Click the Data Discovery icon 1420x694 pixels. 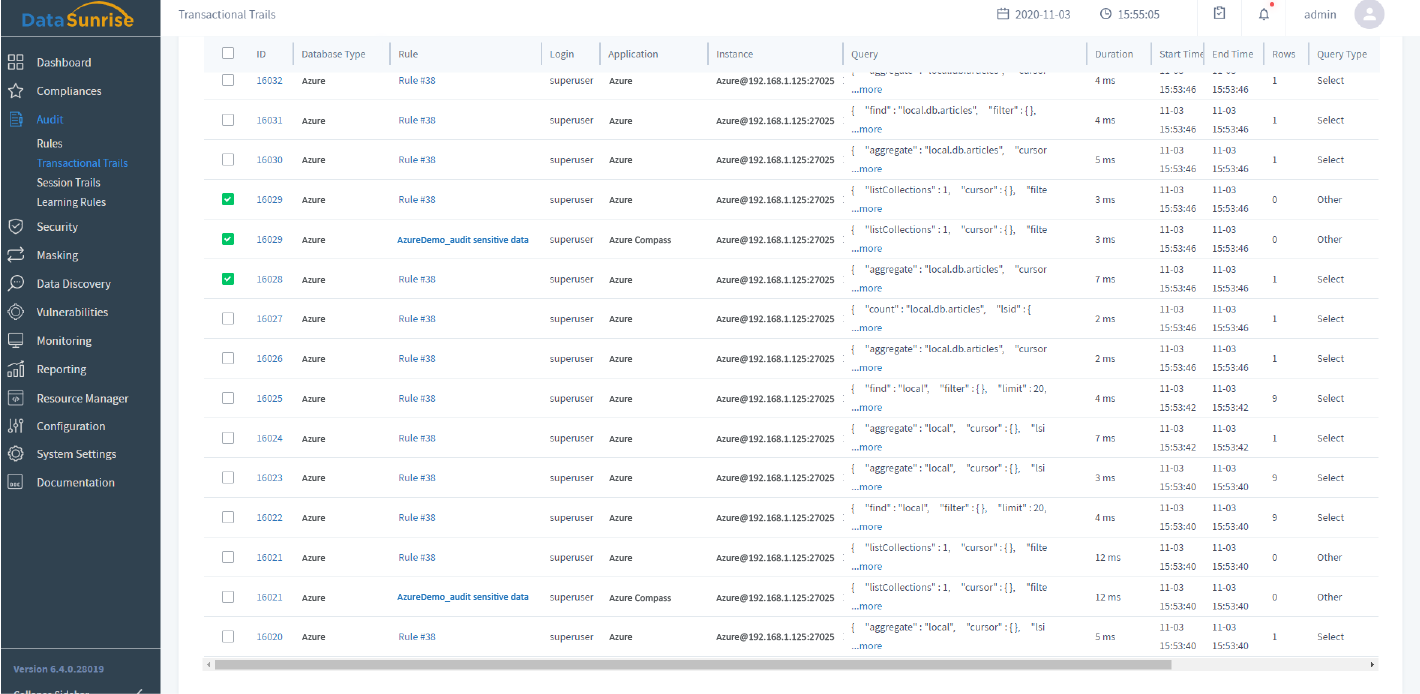16,284
